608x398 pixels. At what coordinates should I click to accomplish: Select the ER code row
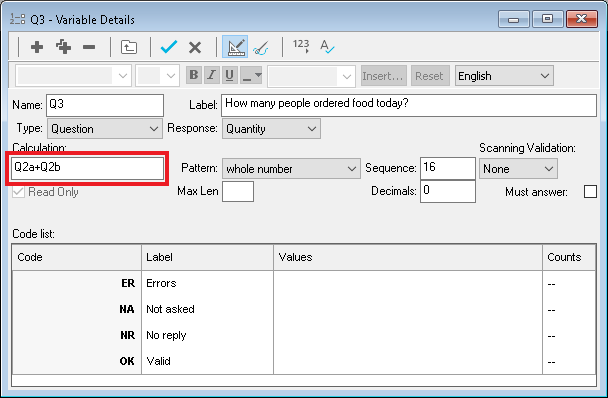click(x=304, y=283)
